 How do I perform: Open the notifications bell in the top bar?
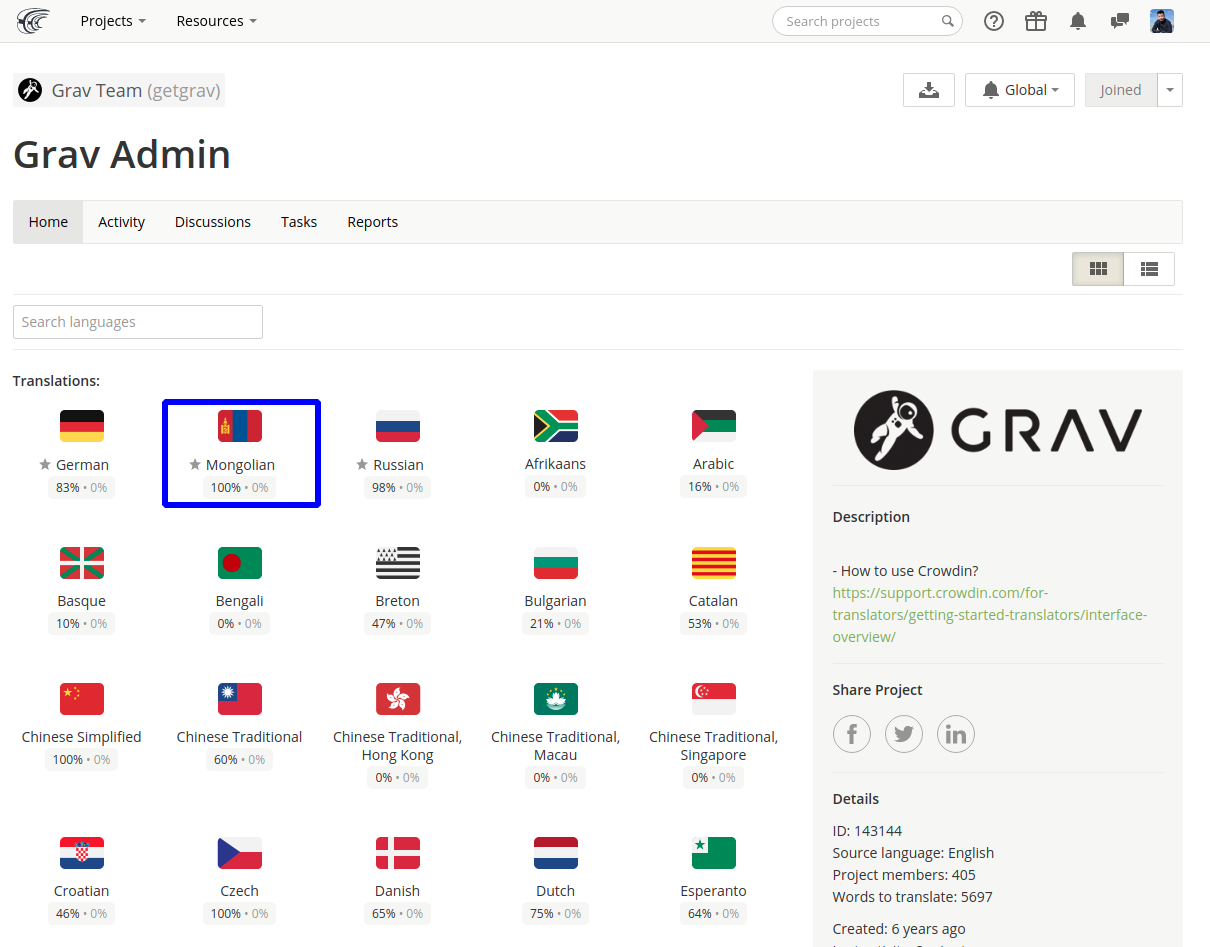[x=1078, y=21]
